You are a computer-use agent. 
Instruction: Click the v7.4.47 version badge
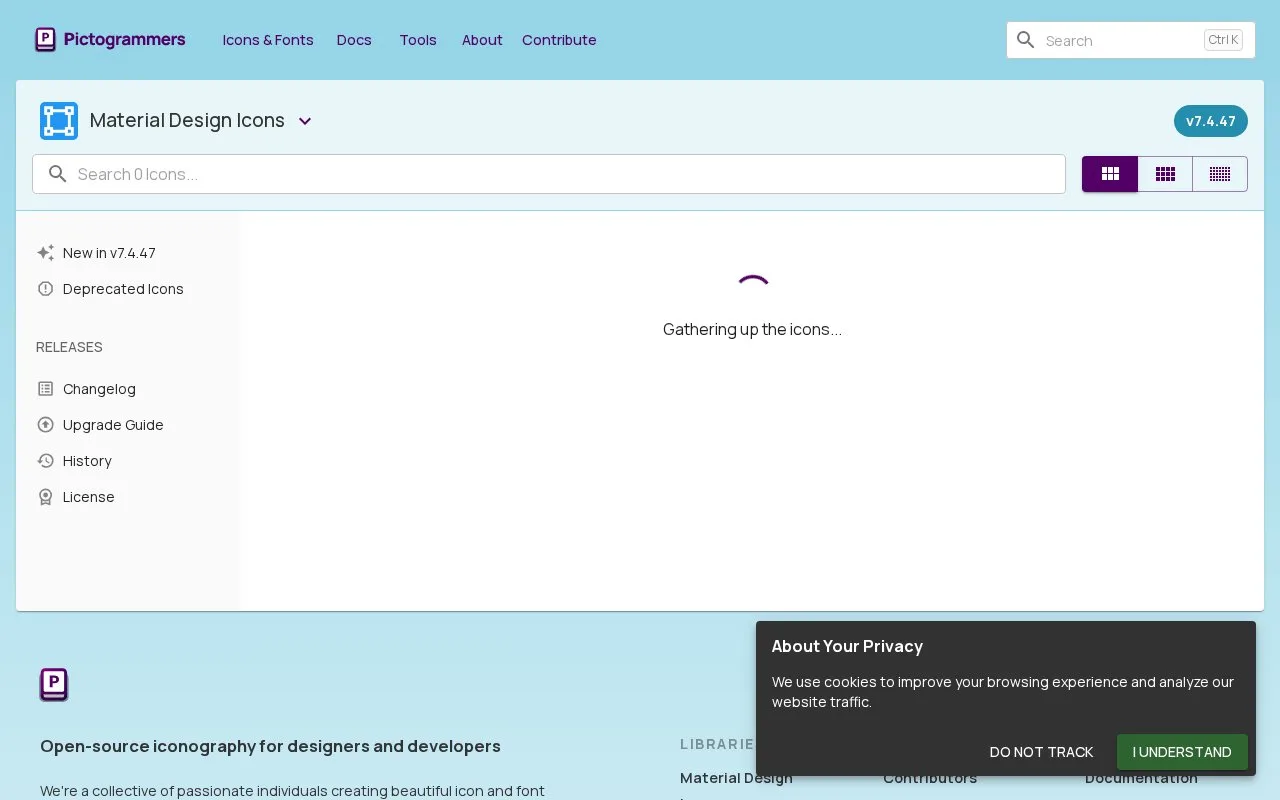[x=1210, y=121]
